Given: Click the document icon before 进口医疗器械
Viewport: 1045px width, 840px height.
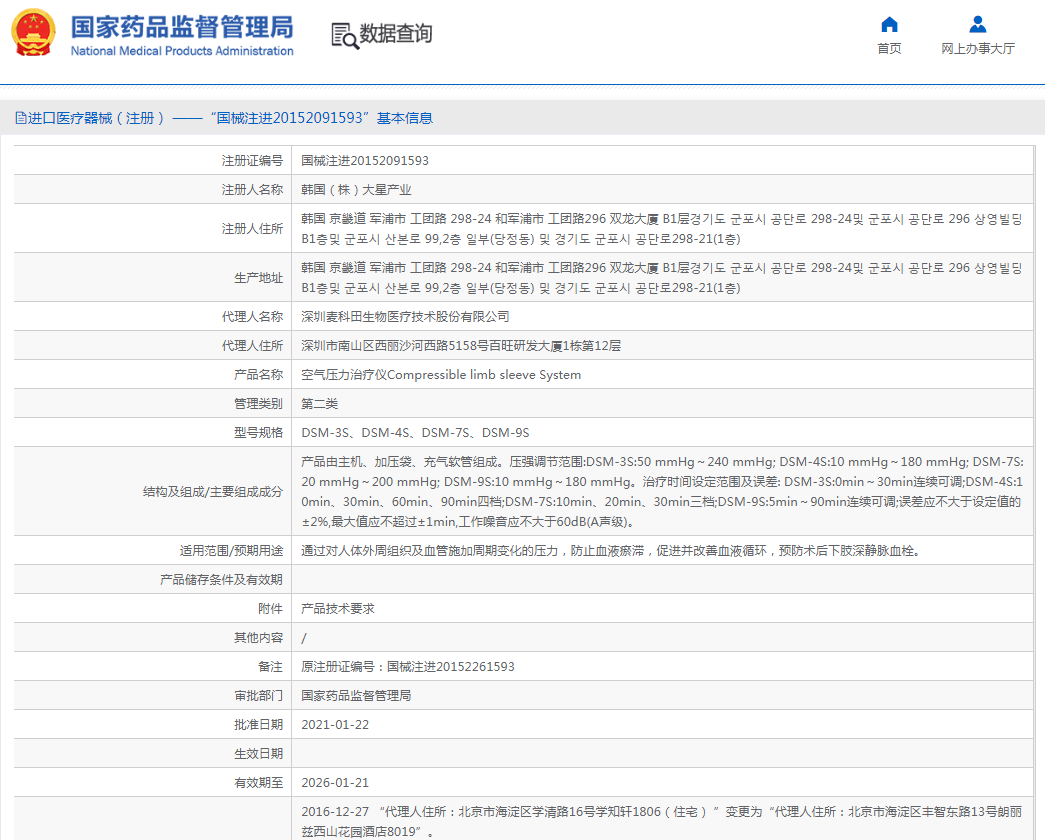Looking at the screenshot, I should point(20,118).
